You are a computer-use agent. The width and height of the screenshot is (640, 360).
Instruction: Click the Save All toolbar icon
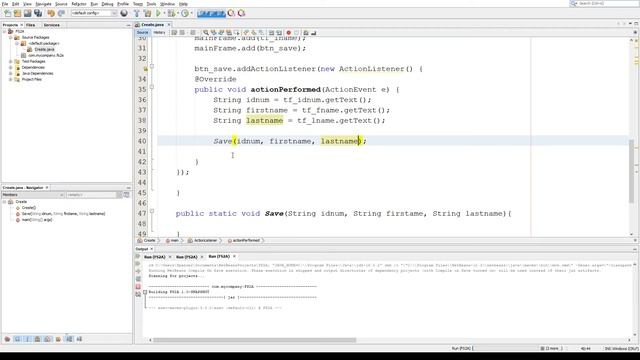click(x=38, y=13)
